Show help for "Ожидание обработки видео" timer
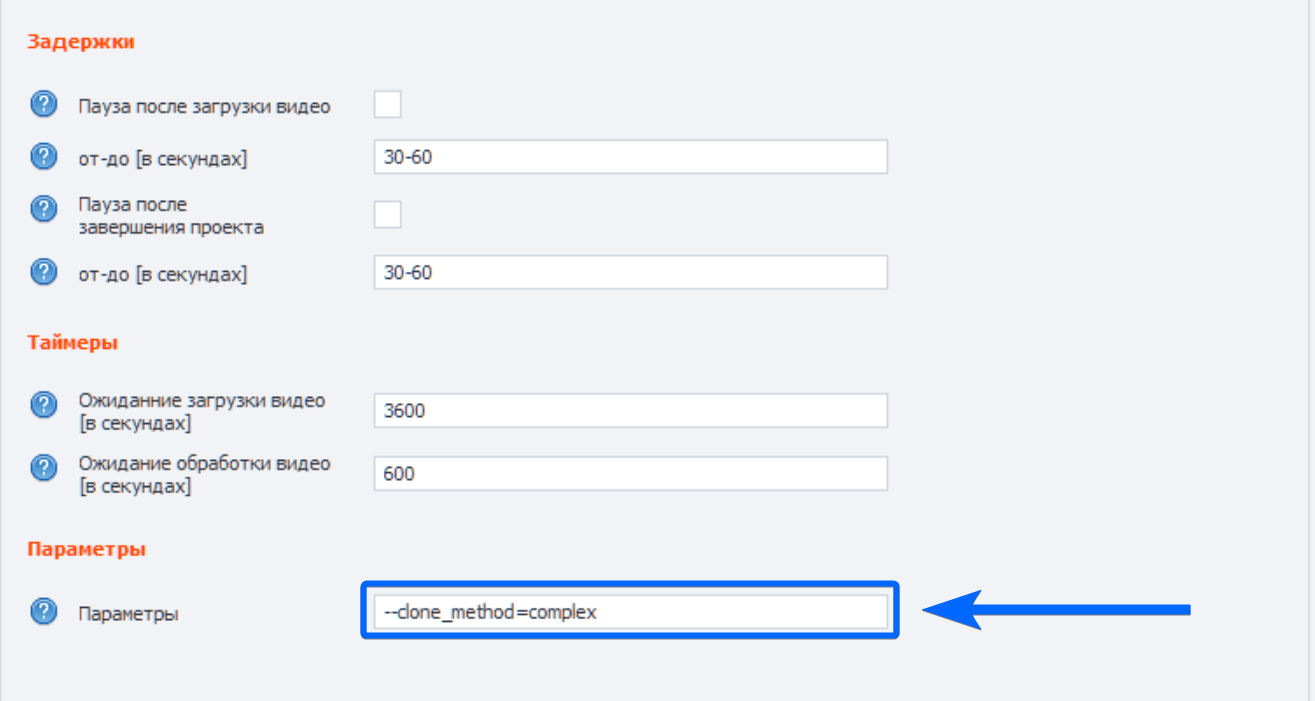The height and width of the screenshot is (701, 1315). (44, 468)
